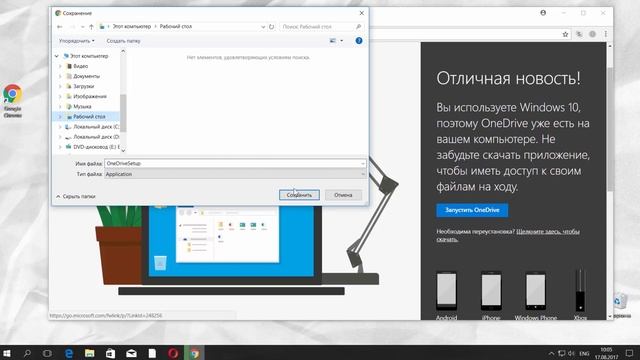The height and width of the screenshot is (360, 640).
Task: Change the view layout icon in the dialog
Action: (x=333, y=40)
